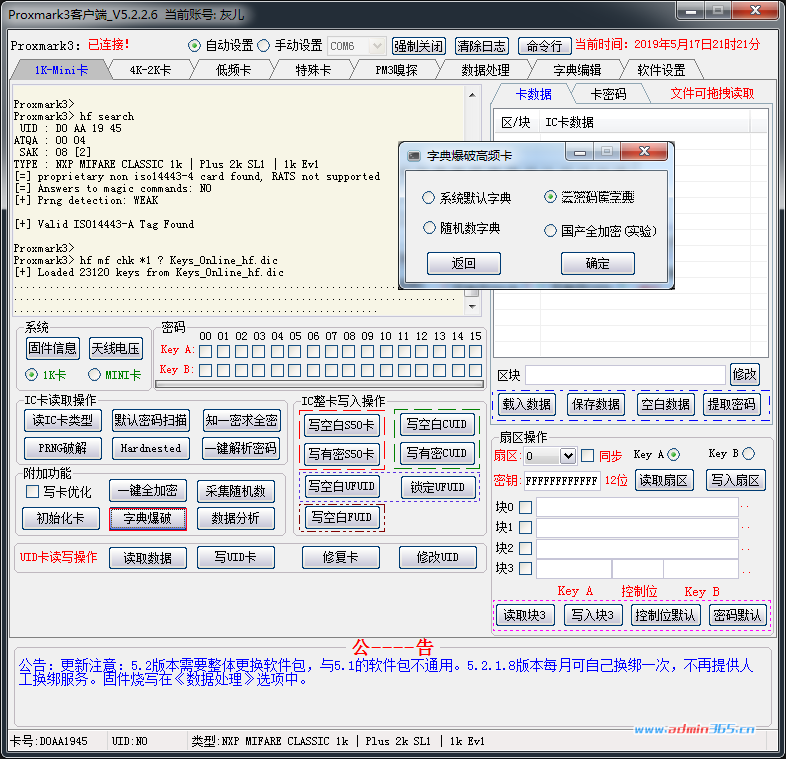Click 写空白S50卡
Screen dimensions: 786x759
(x=342, y=426)
